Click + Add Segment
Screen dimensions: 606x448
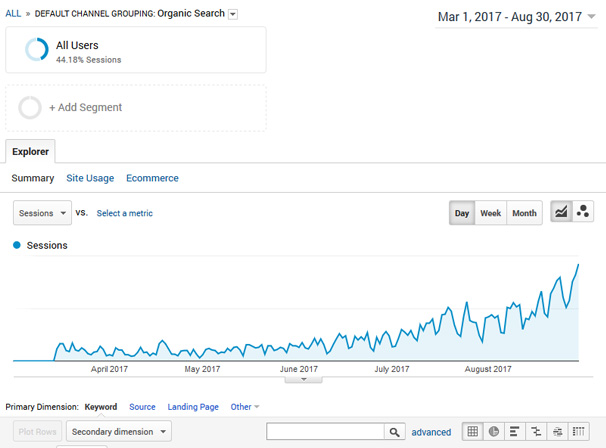[x=85, y=107]
